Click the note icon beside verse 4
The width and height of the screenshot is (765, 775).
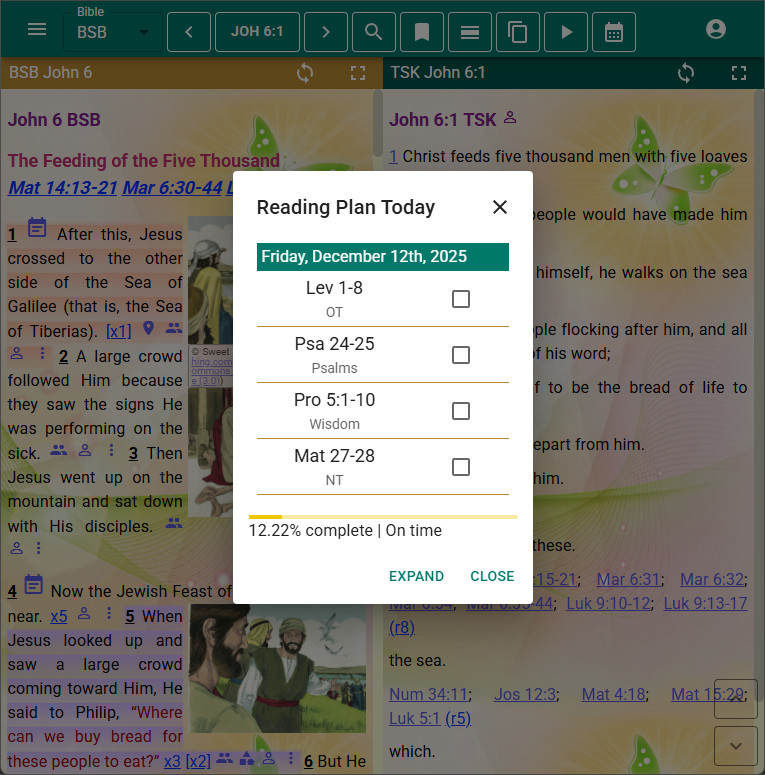pyautogui.click(x=34, y=585)
